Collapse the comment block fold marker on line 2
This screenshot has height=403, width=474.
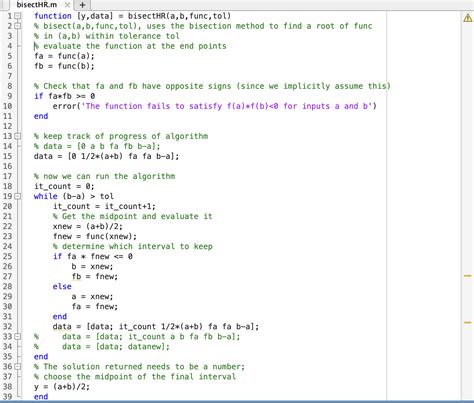pyautogui.click(x=17, y=26)
